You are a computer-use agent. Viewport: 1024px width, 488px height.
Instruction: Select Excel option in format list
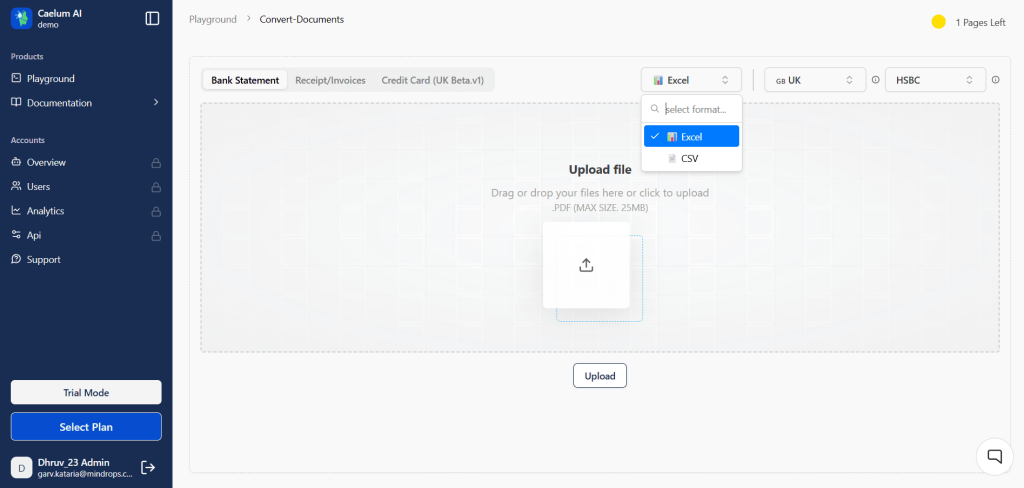click(692, 137)
